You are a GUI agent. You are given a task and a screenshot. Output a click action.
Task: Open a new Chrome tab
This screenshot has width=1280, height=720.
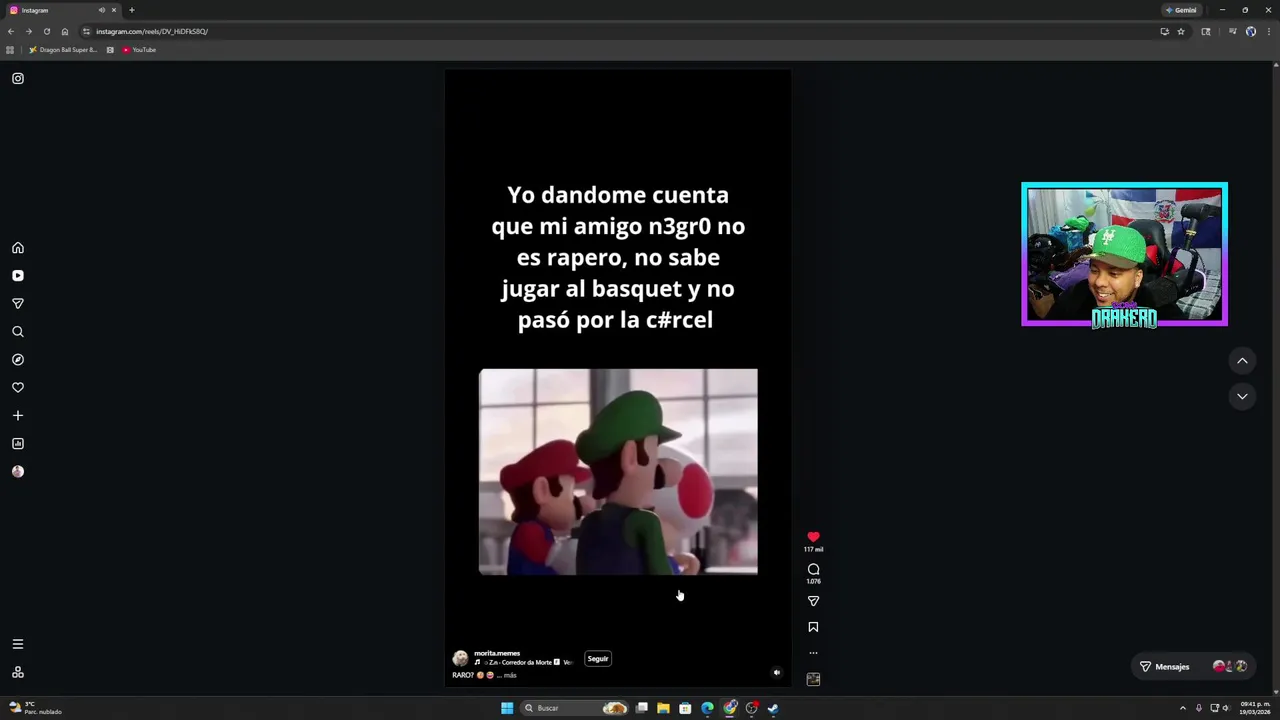click(131, 10)
